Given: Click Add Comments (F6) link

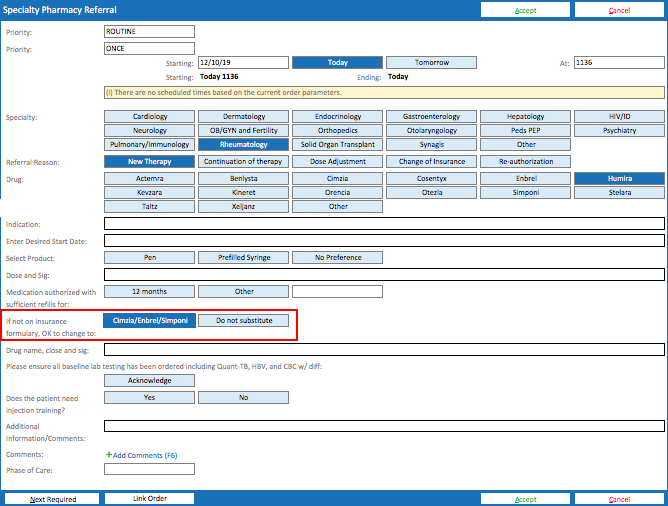Looking at the screenshot, I should point(141,455).
